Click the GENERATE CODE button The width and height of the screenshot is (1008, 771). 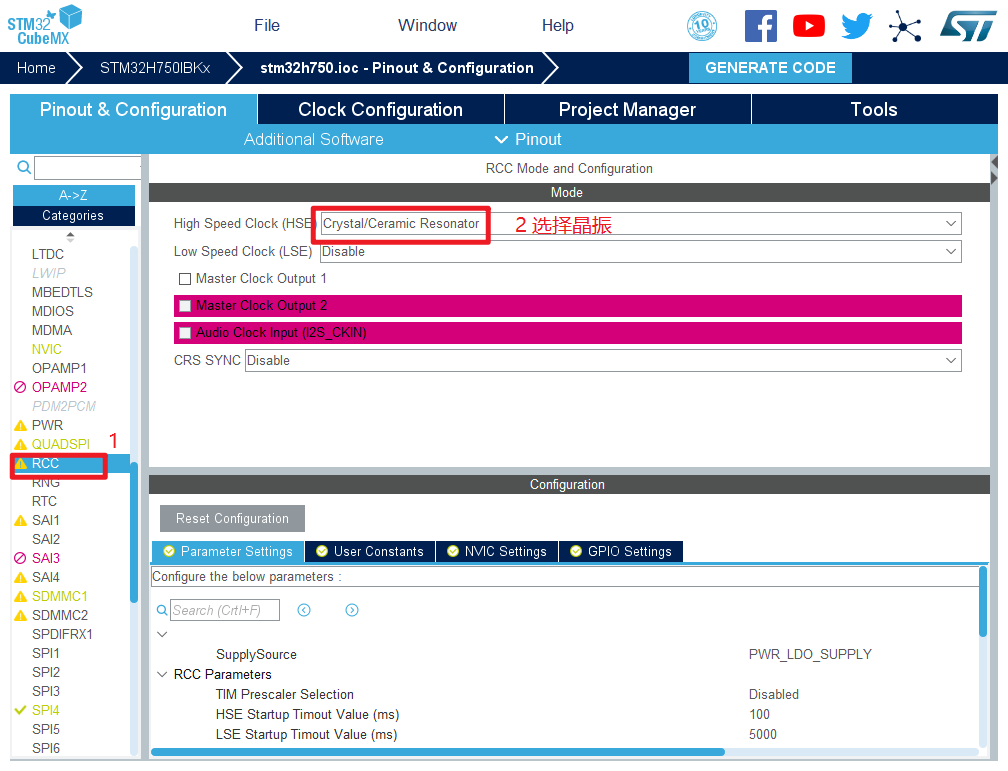[x=770, y=68]
